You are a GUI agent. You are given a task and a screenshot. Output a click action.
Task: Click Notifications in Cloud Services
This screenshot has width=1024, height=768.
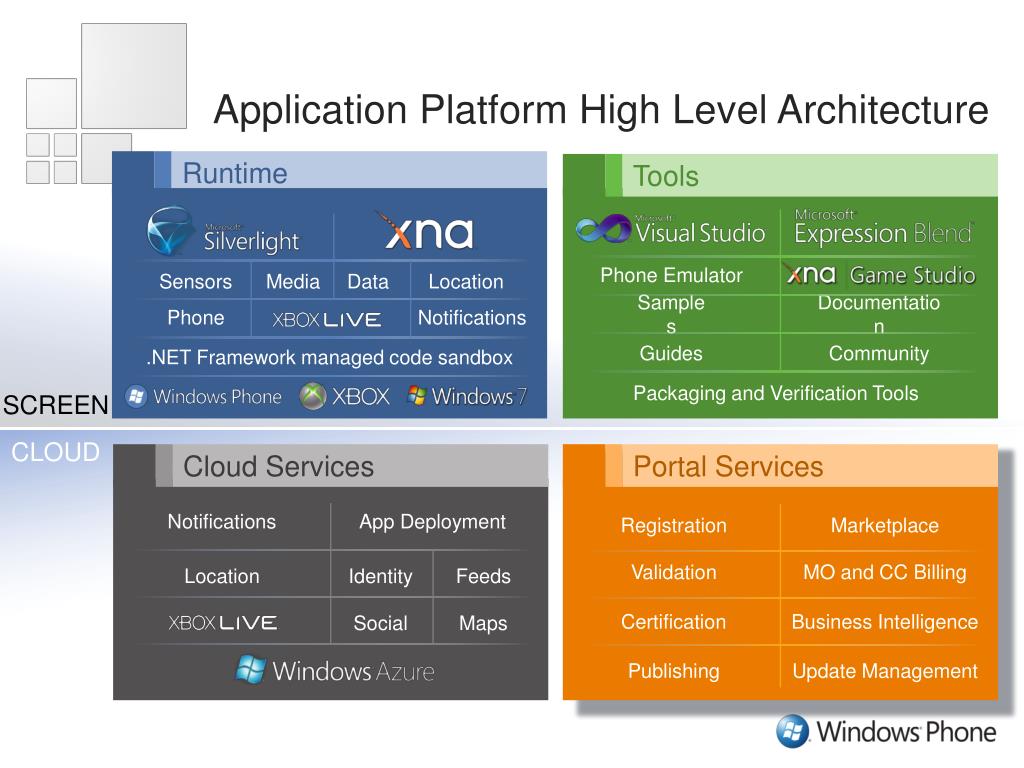(221, 521)
